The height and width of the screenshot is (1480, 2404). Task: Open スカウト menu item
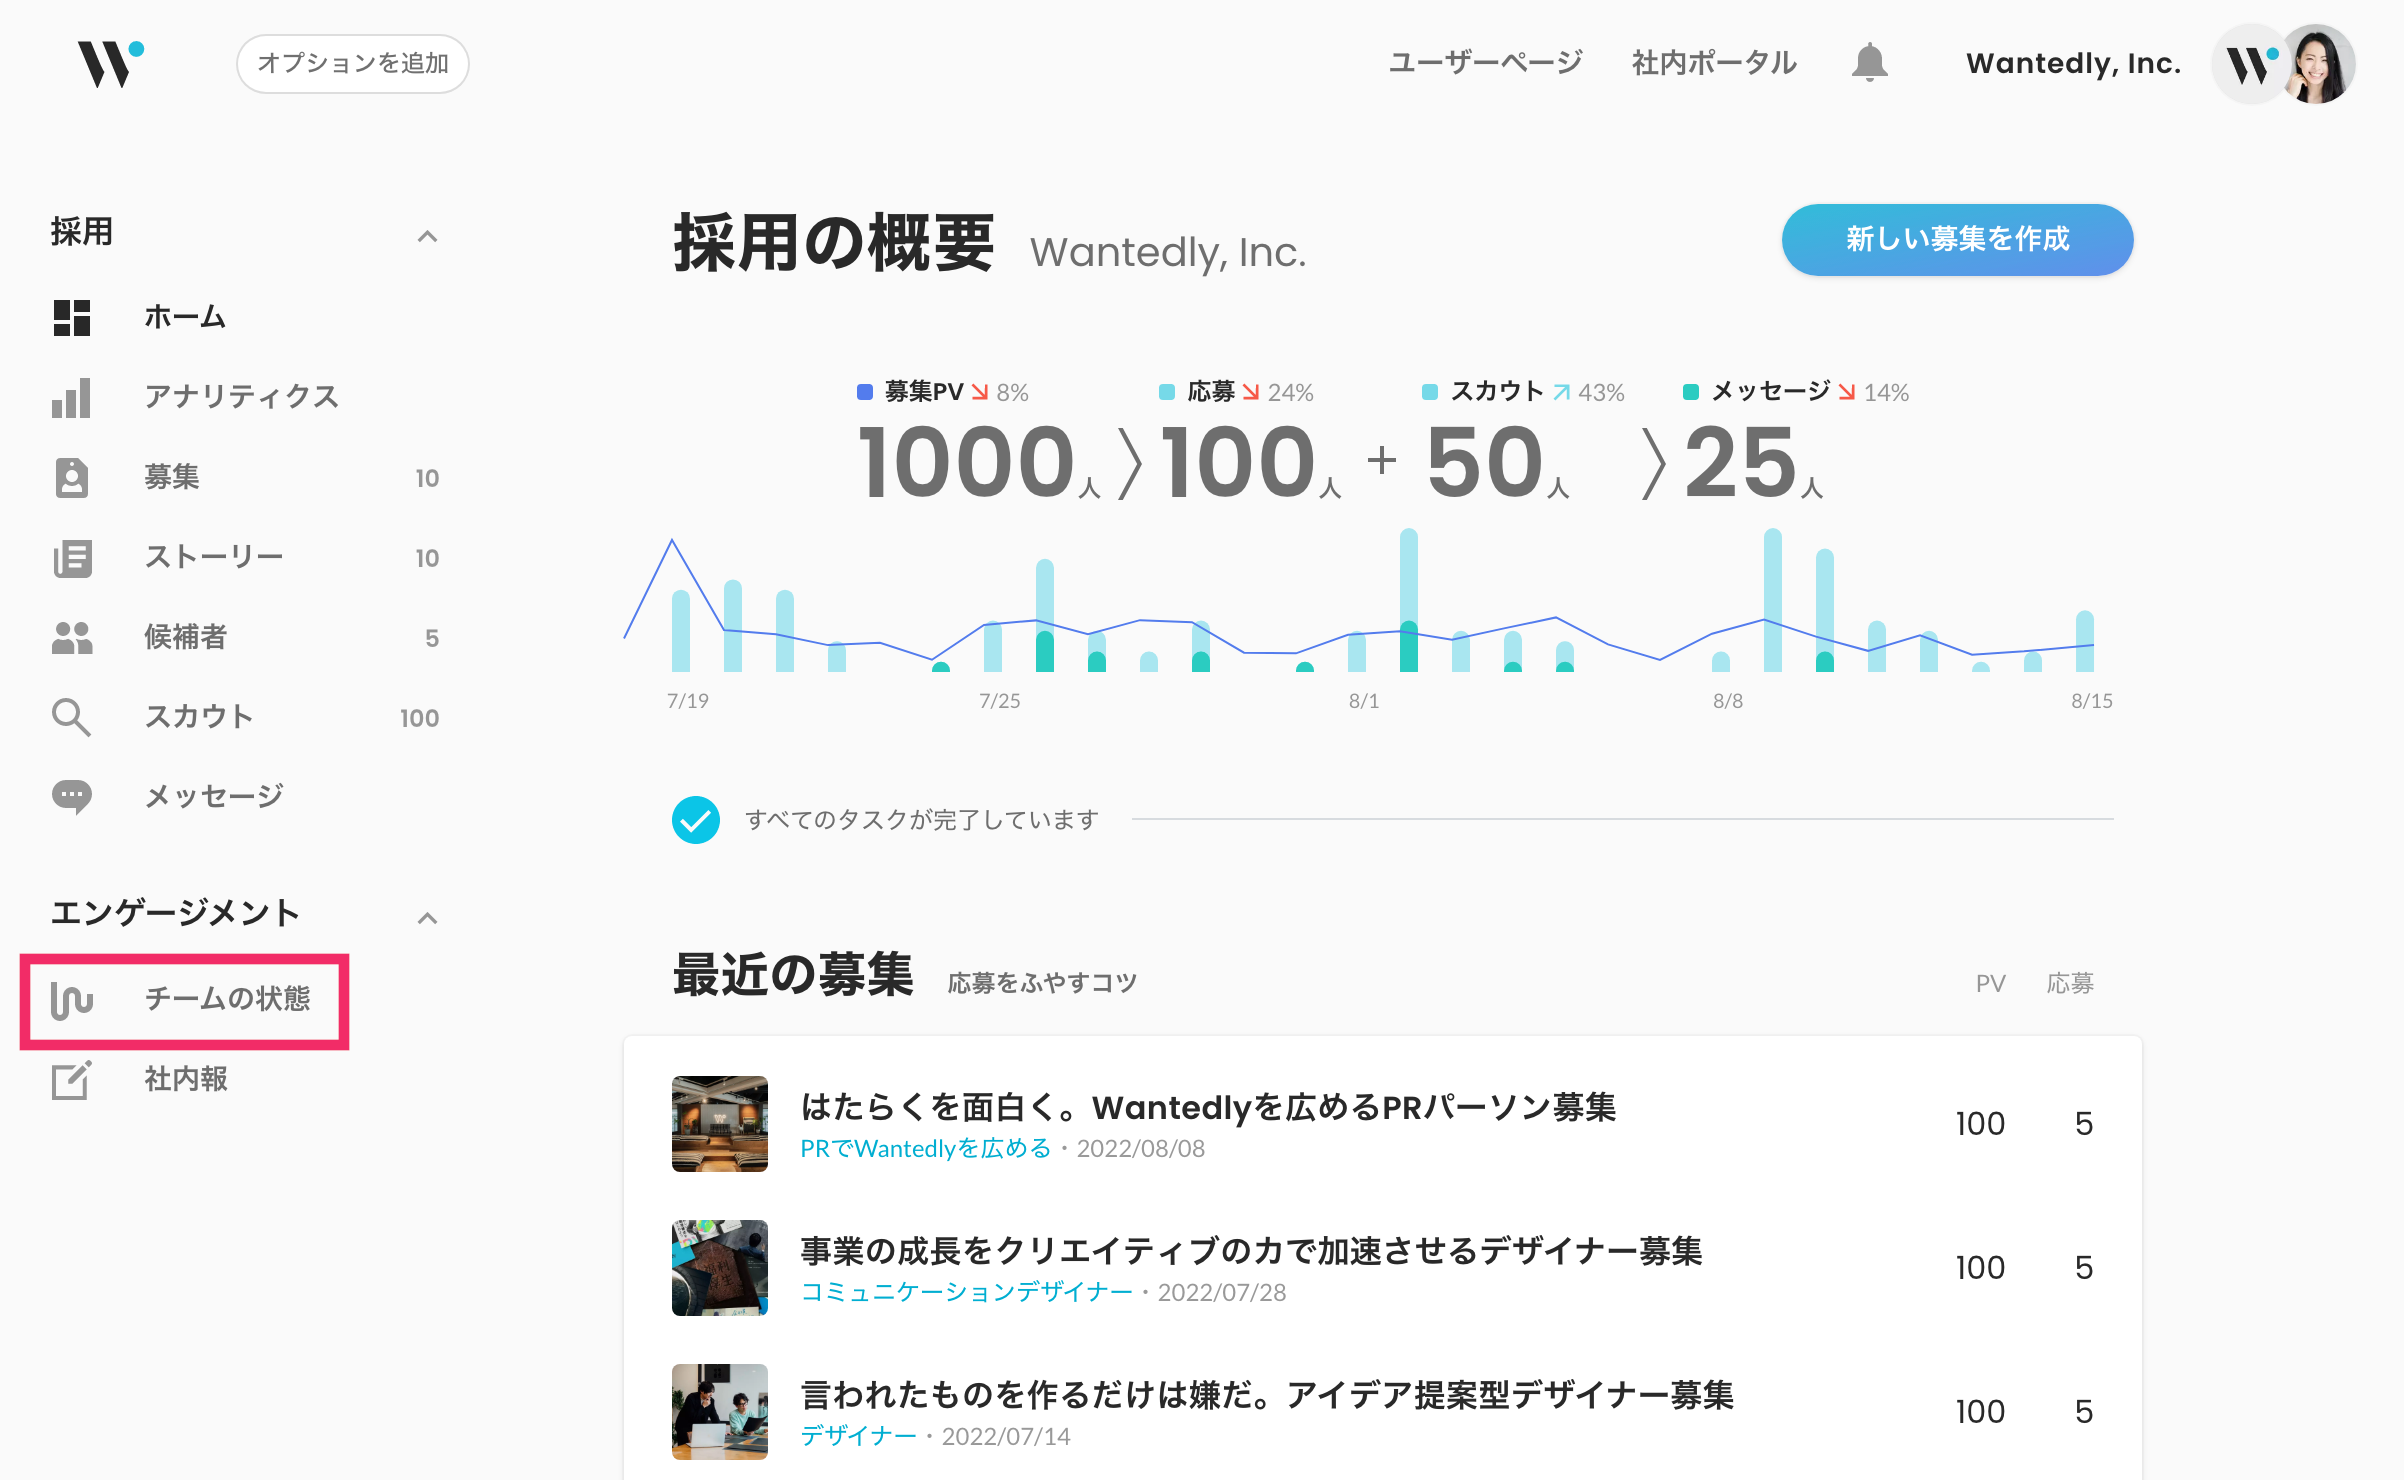point(199,717)
